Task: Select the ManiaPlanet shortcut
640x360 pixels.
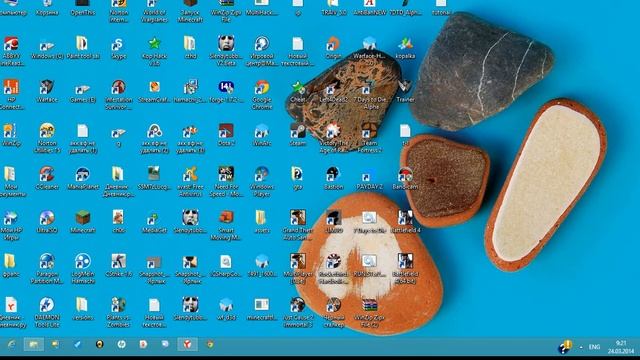Action: pyautogui.click(x=83, y=178)
